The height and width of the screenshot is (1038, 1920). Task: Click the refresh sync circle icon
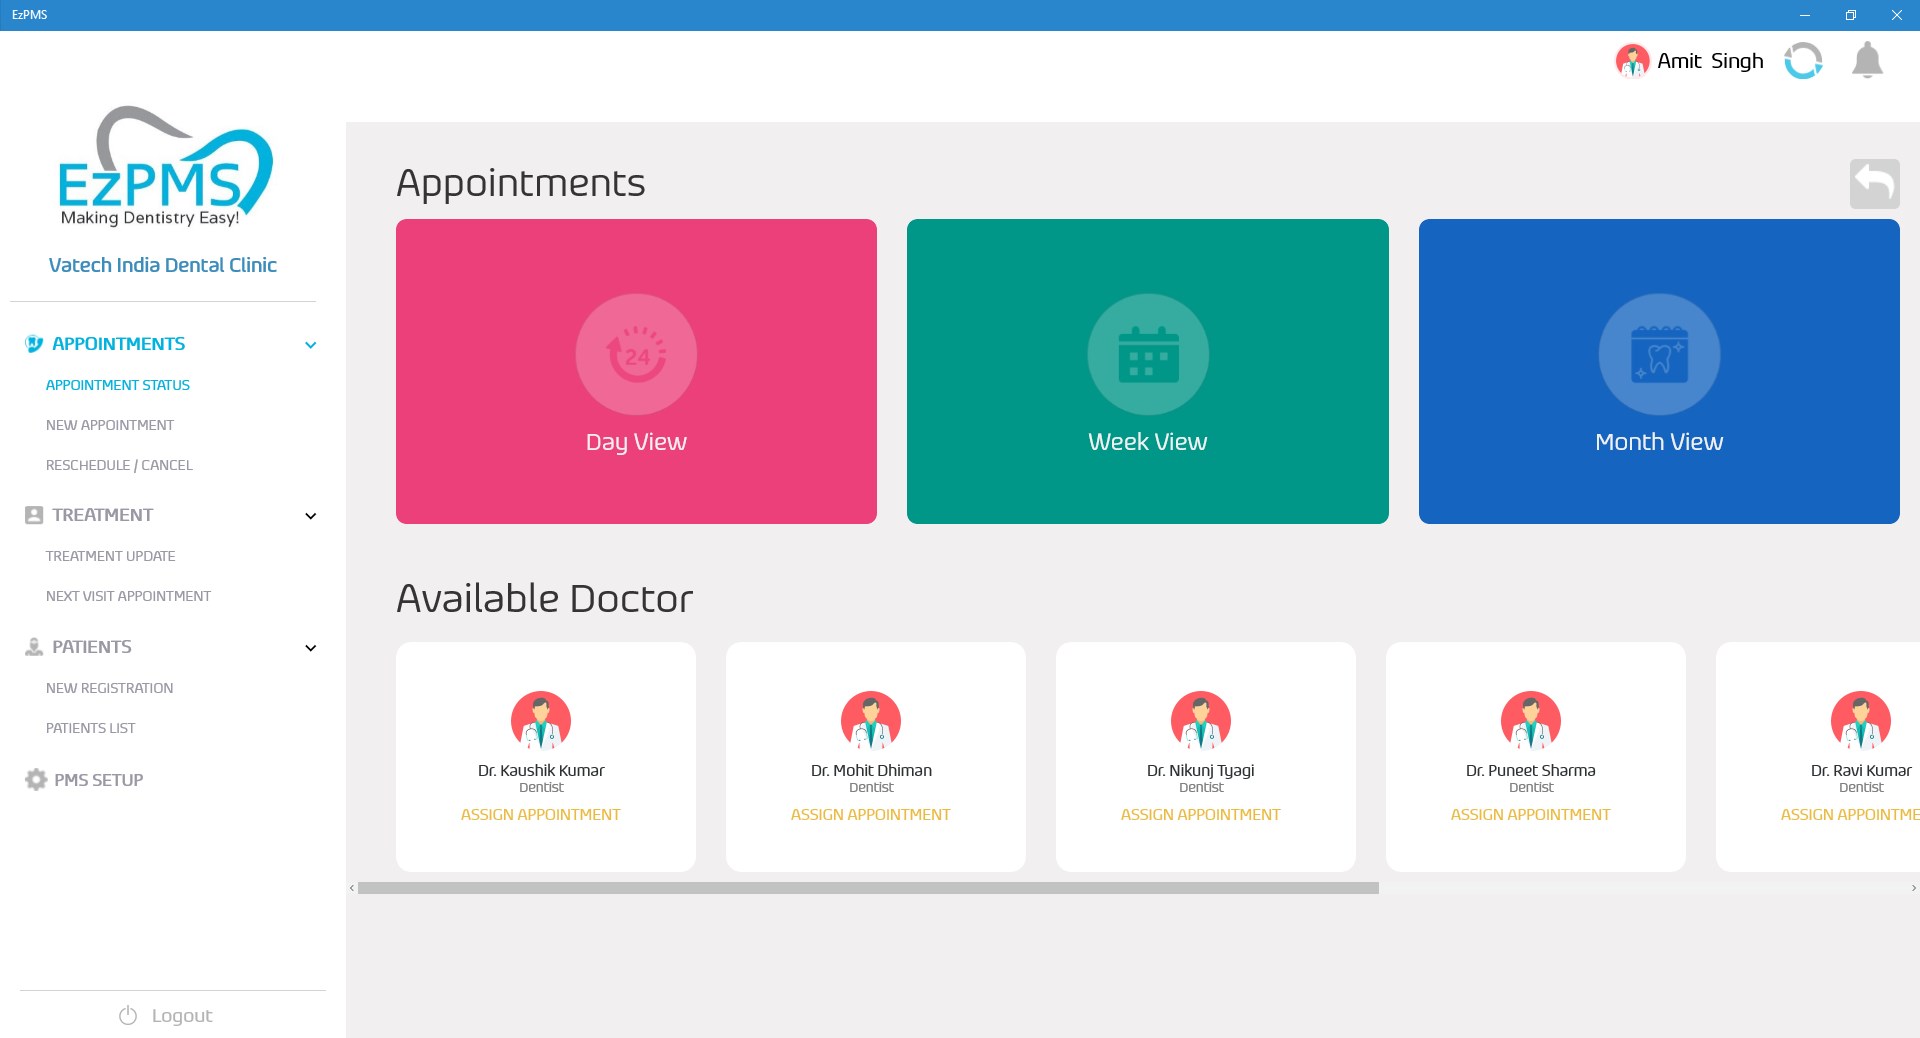coord(1803,60)
